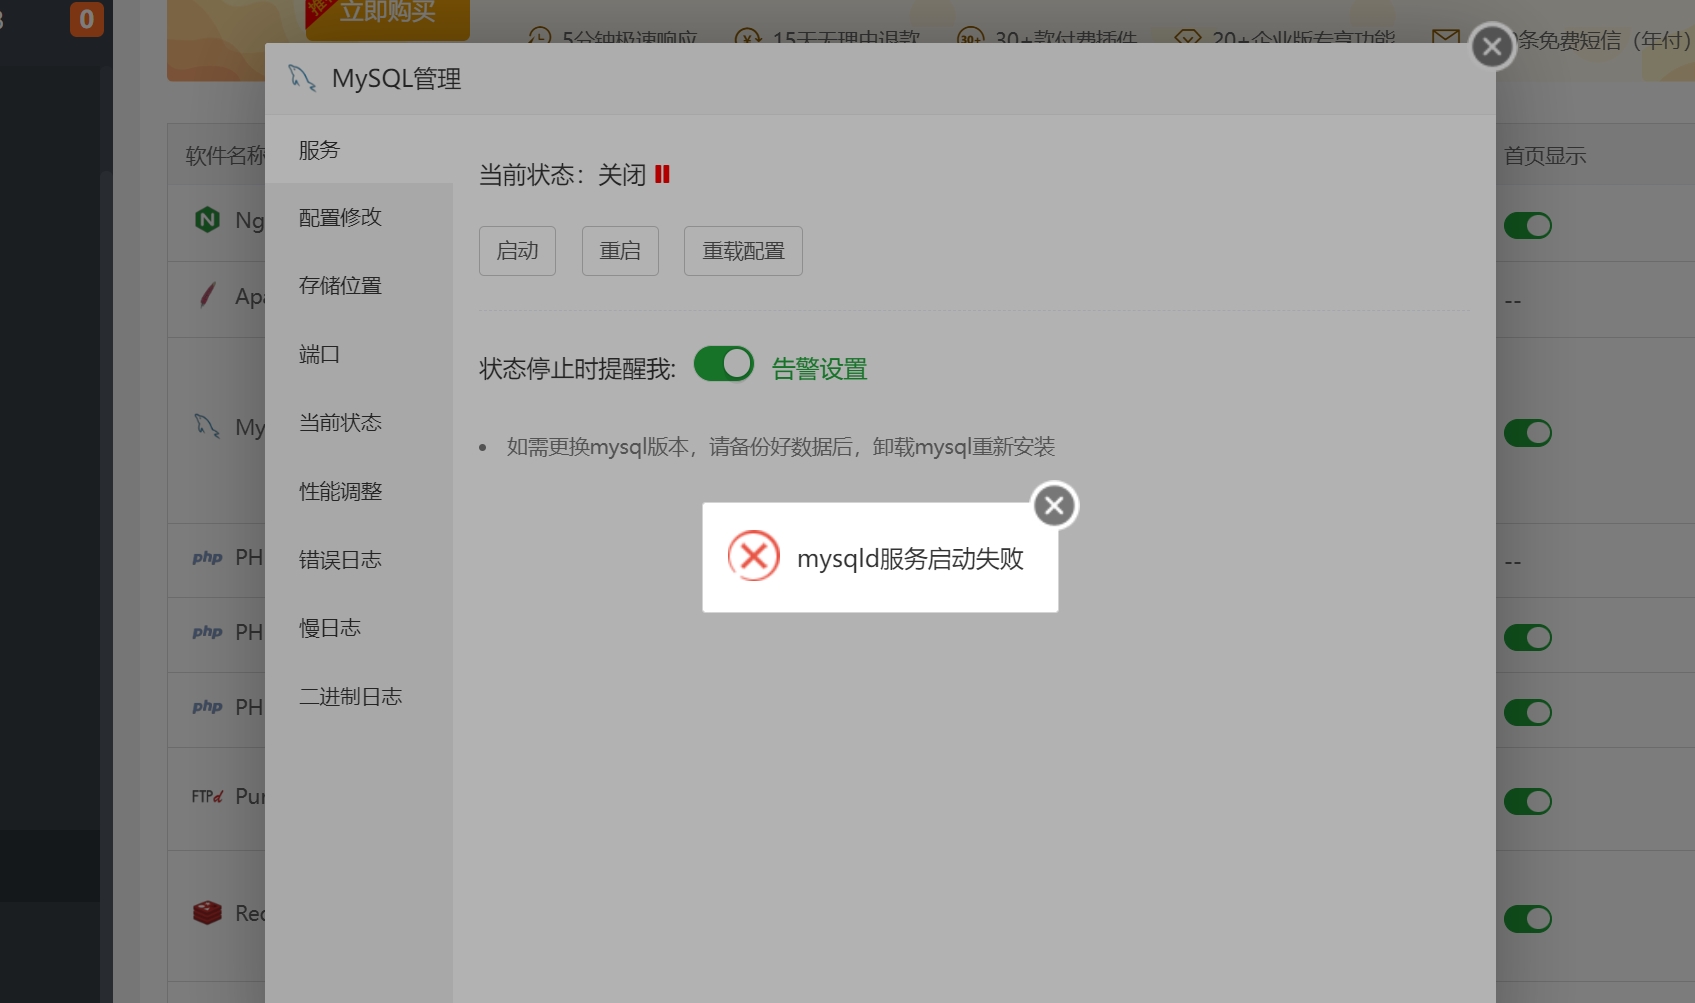Open the 告警设置 alert settings link
The width and height of the screenshot is (1695, 1003).
pos(819,369)
